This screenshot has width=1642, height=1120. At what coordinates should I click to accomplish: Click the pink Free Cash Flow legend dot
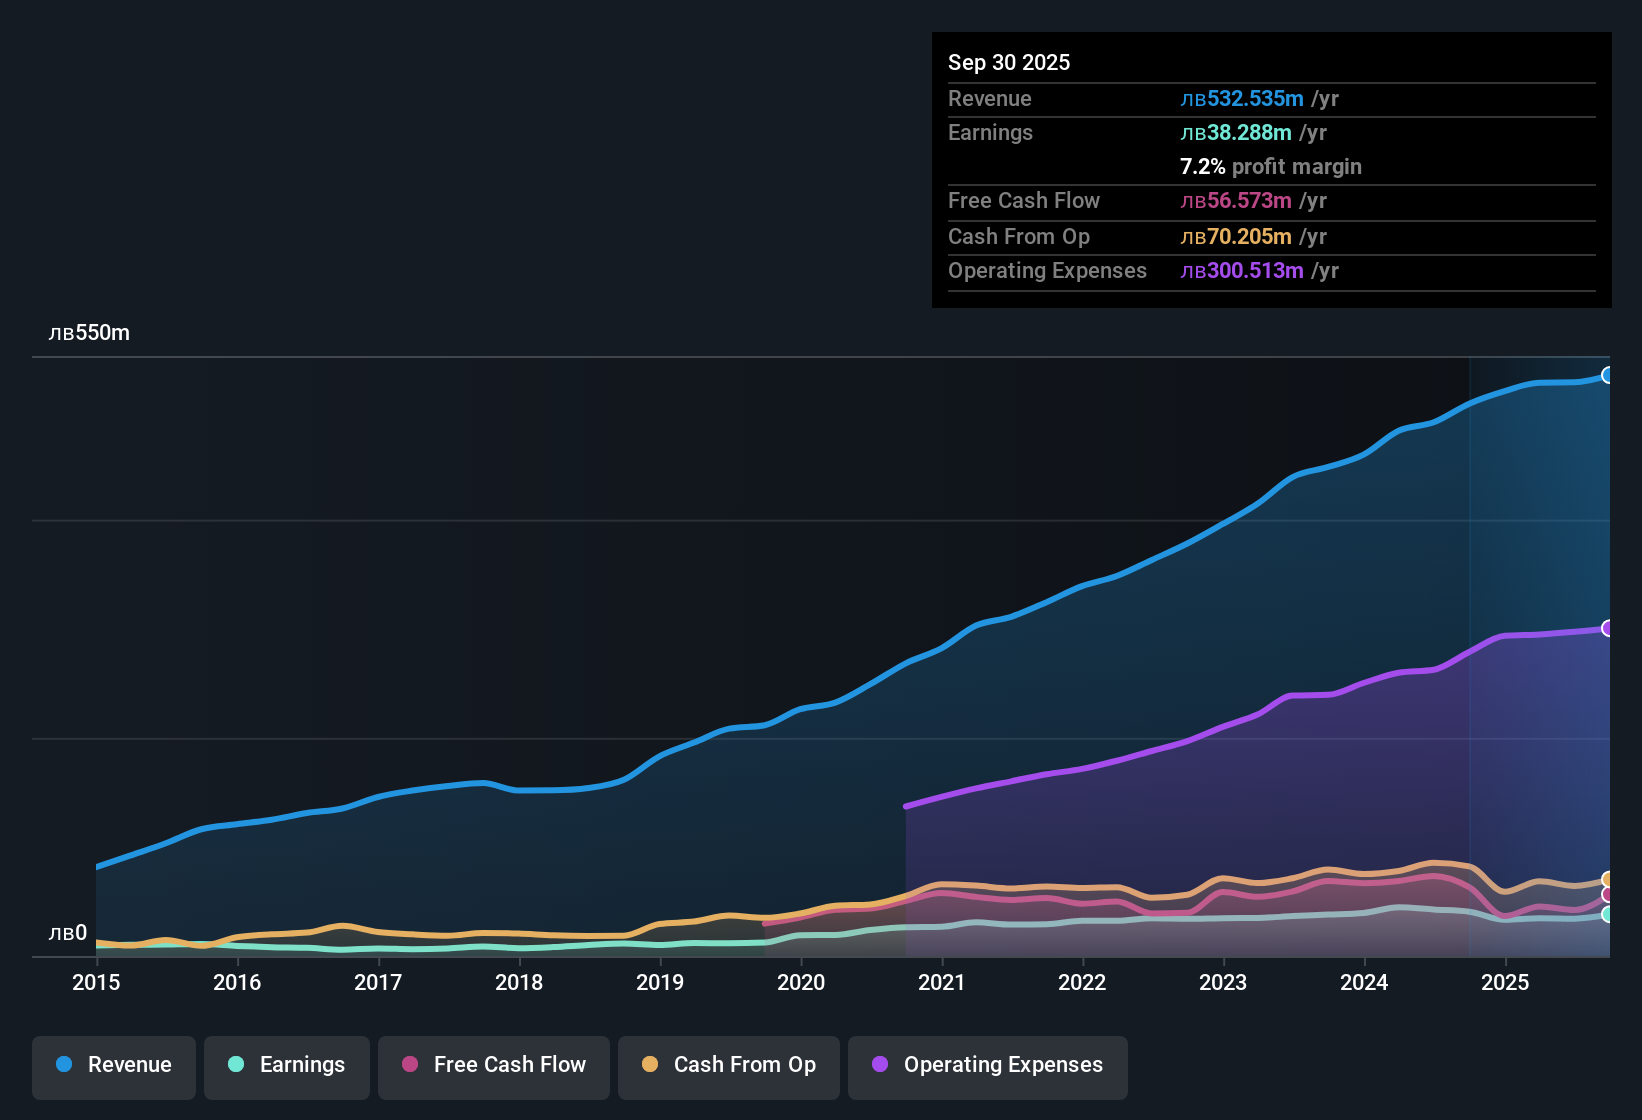pos(408,1065)
